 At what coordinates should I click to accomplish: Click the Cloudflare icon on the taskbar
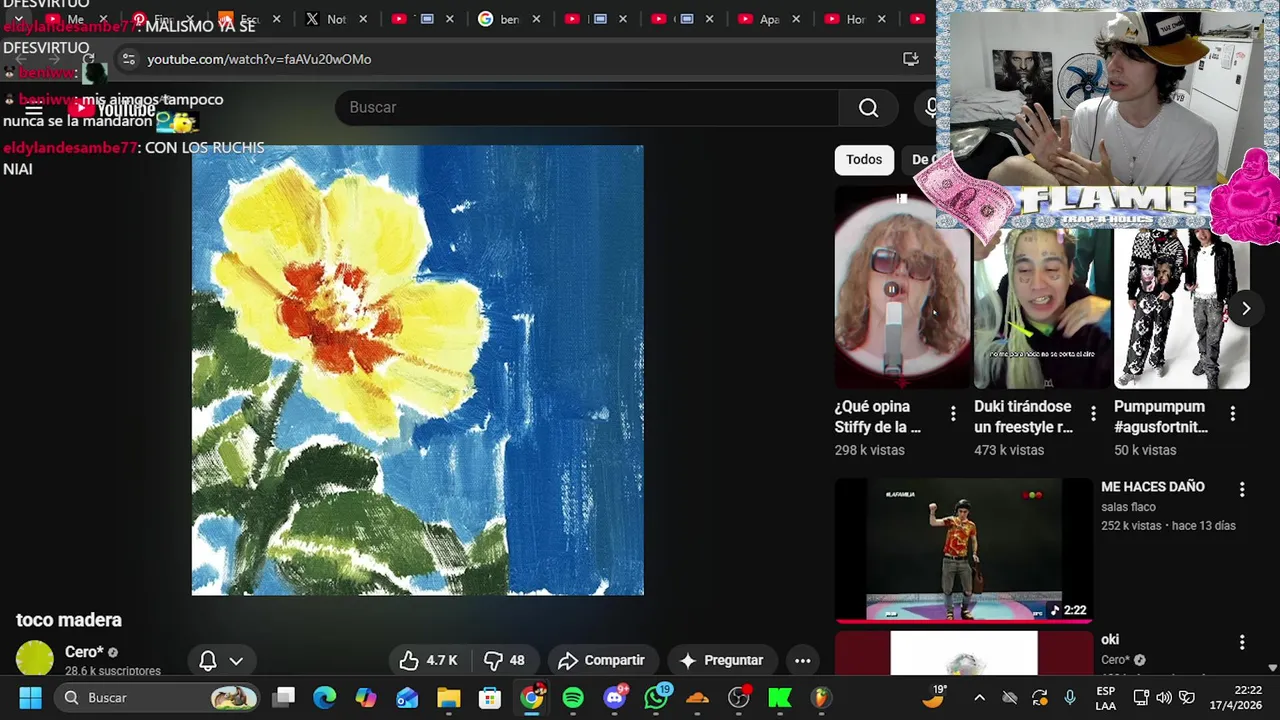[x=698, y=697]
